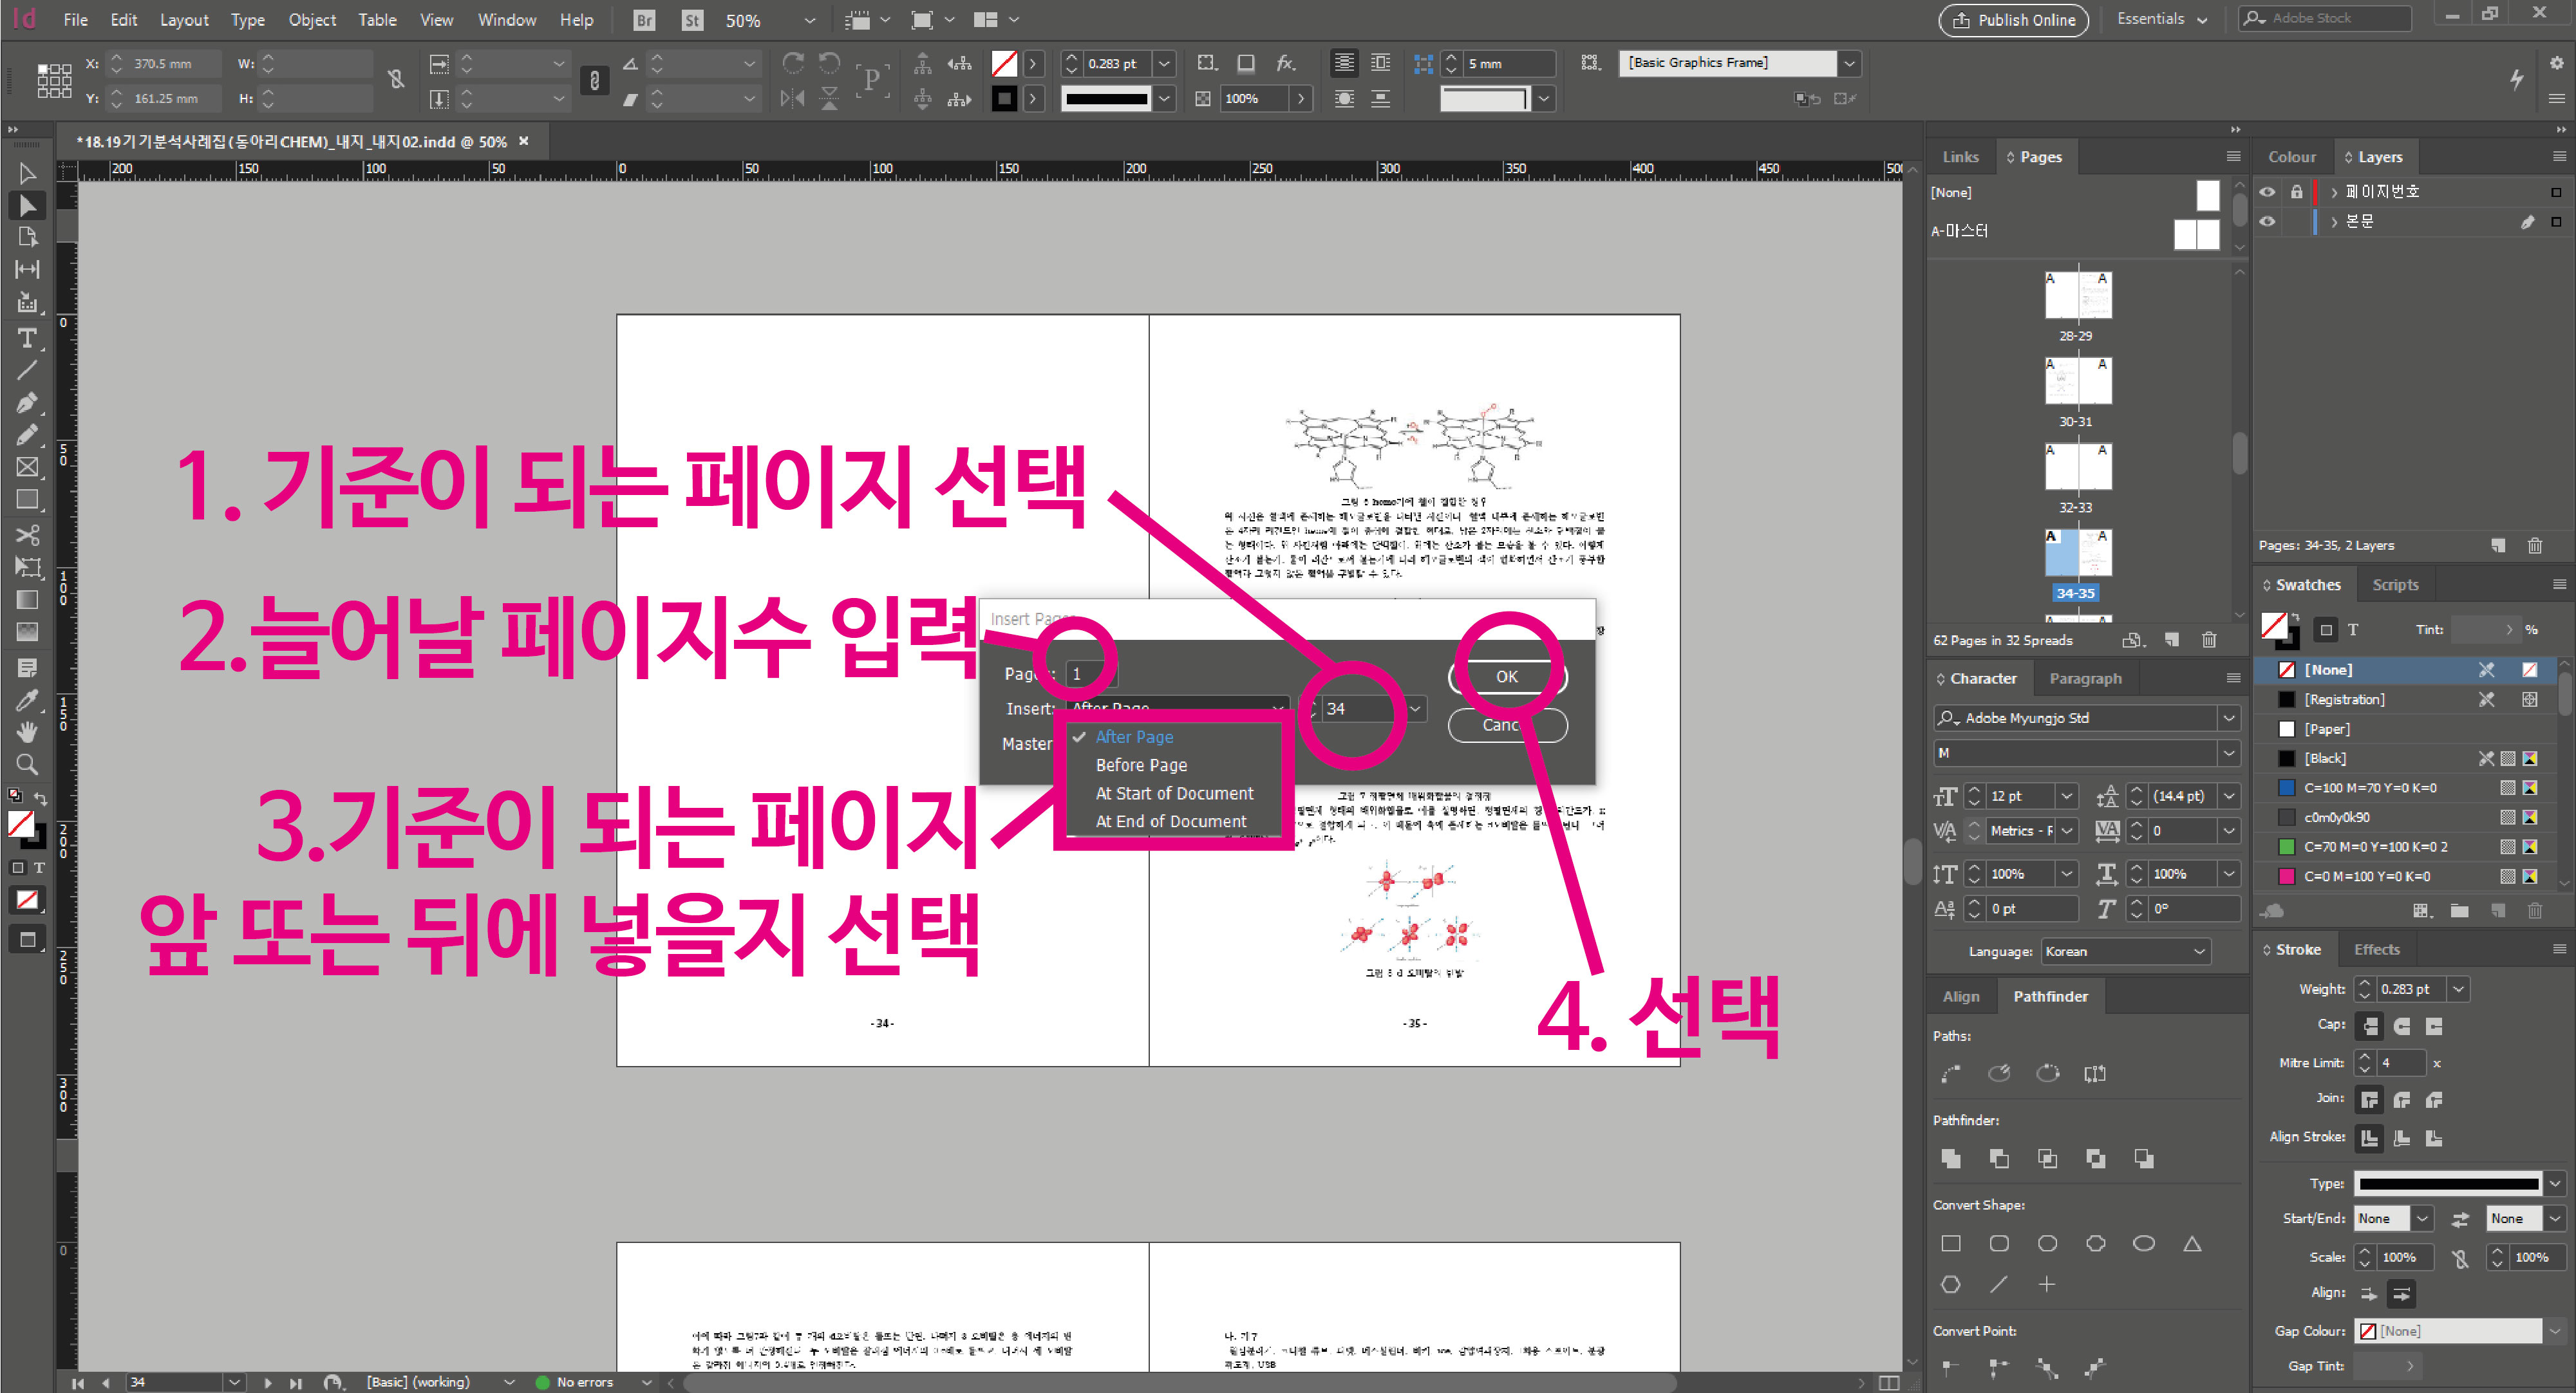Expand the 본문 layer

pos(2334,221)
